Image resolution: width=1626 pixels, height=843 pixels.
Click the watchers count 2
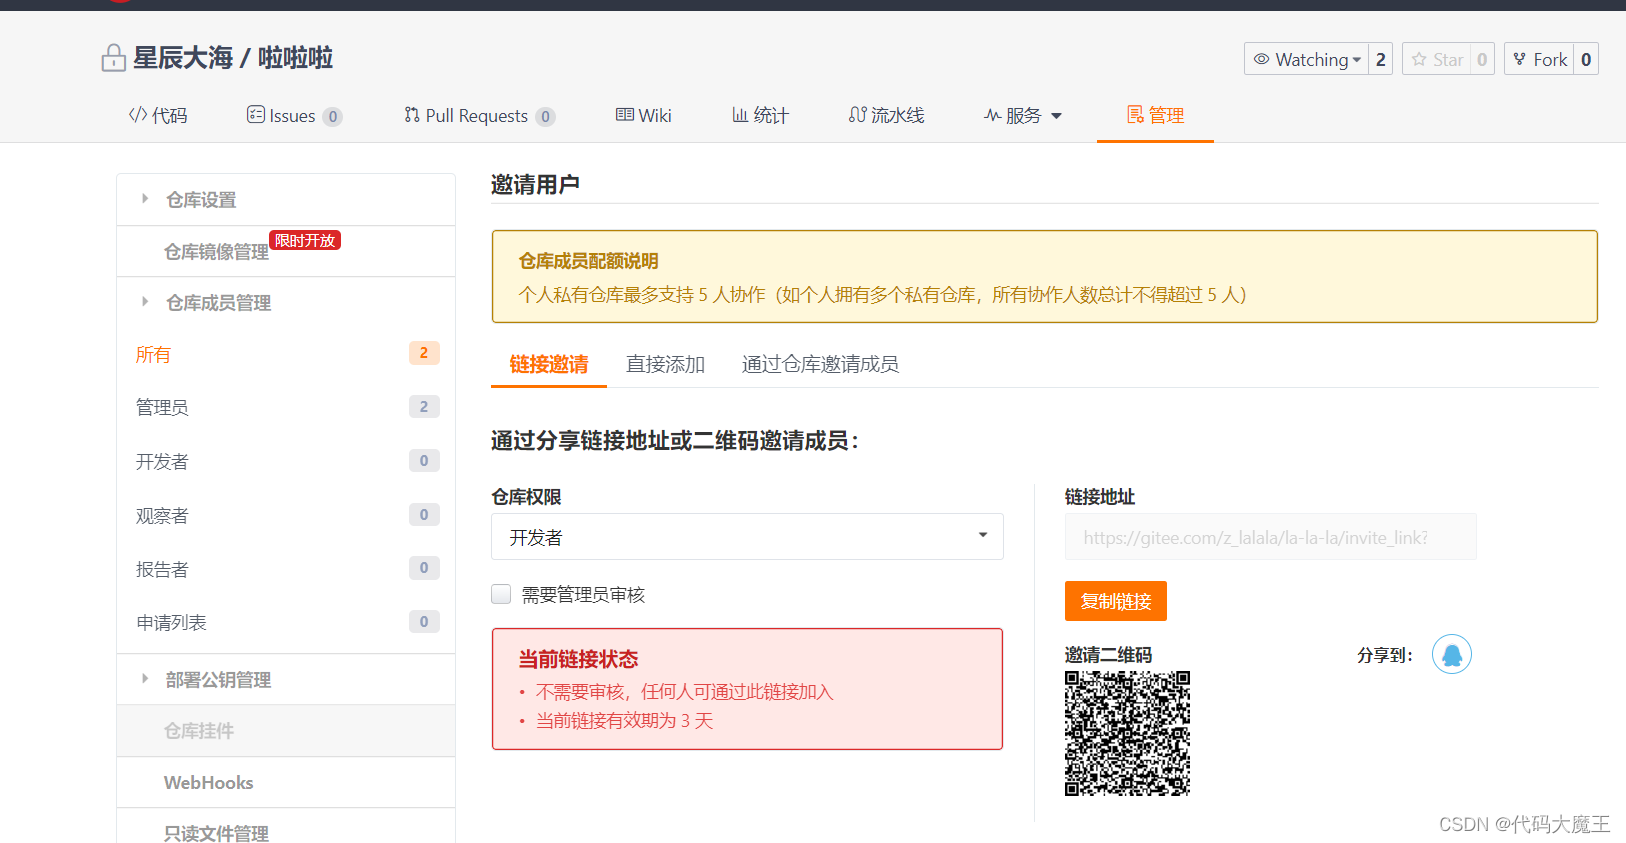(x=1381, y=59)
